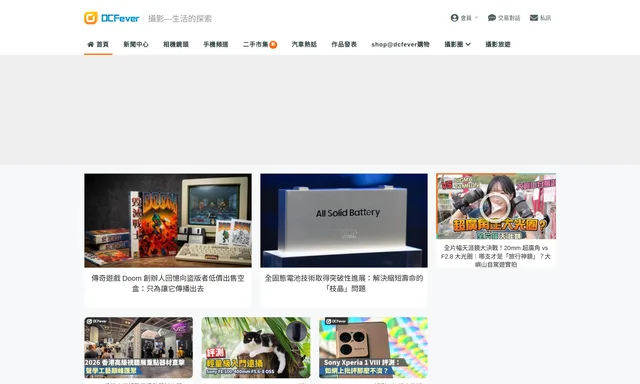Open the 汽車熱話 menu item
Image resolution: width=640 pixels, height=384 pixels.
coord(304,44)
